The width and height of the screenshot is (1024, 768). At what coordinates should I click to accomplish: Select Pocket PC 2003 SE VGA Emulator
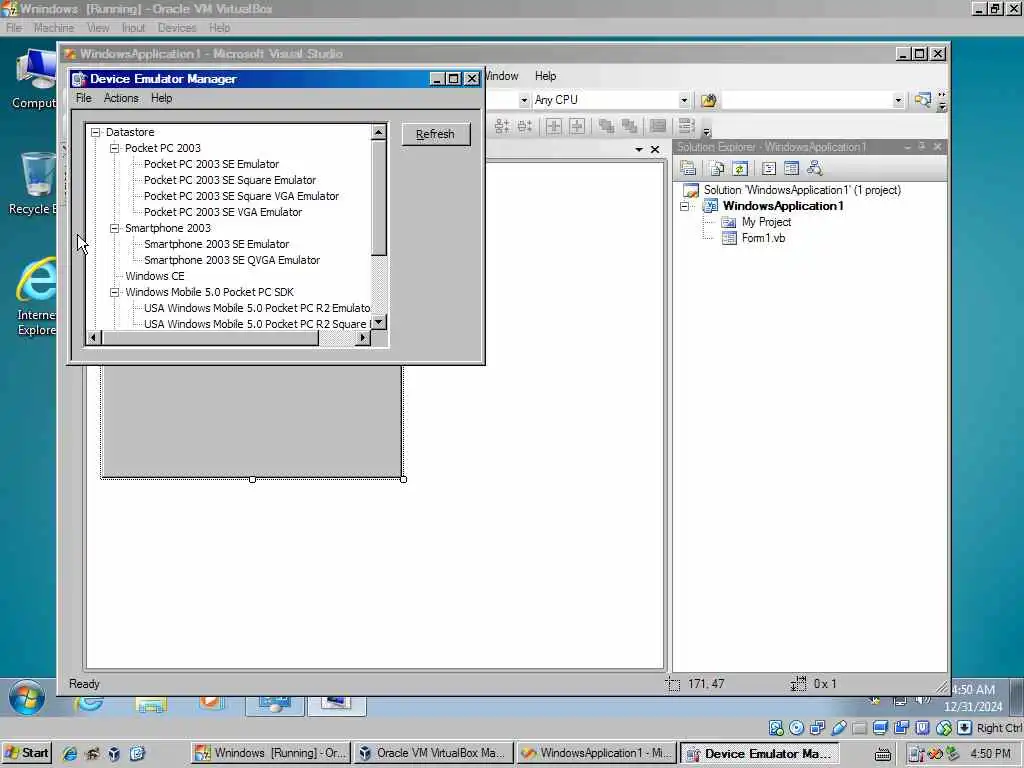223,212
